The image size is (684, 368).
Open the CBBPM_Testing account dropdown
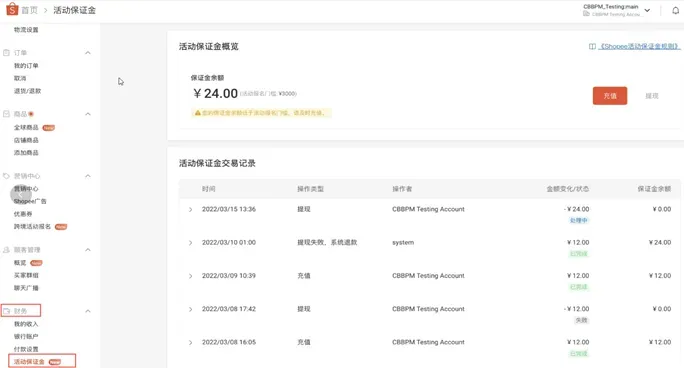[647, 10]
